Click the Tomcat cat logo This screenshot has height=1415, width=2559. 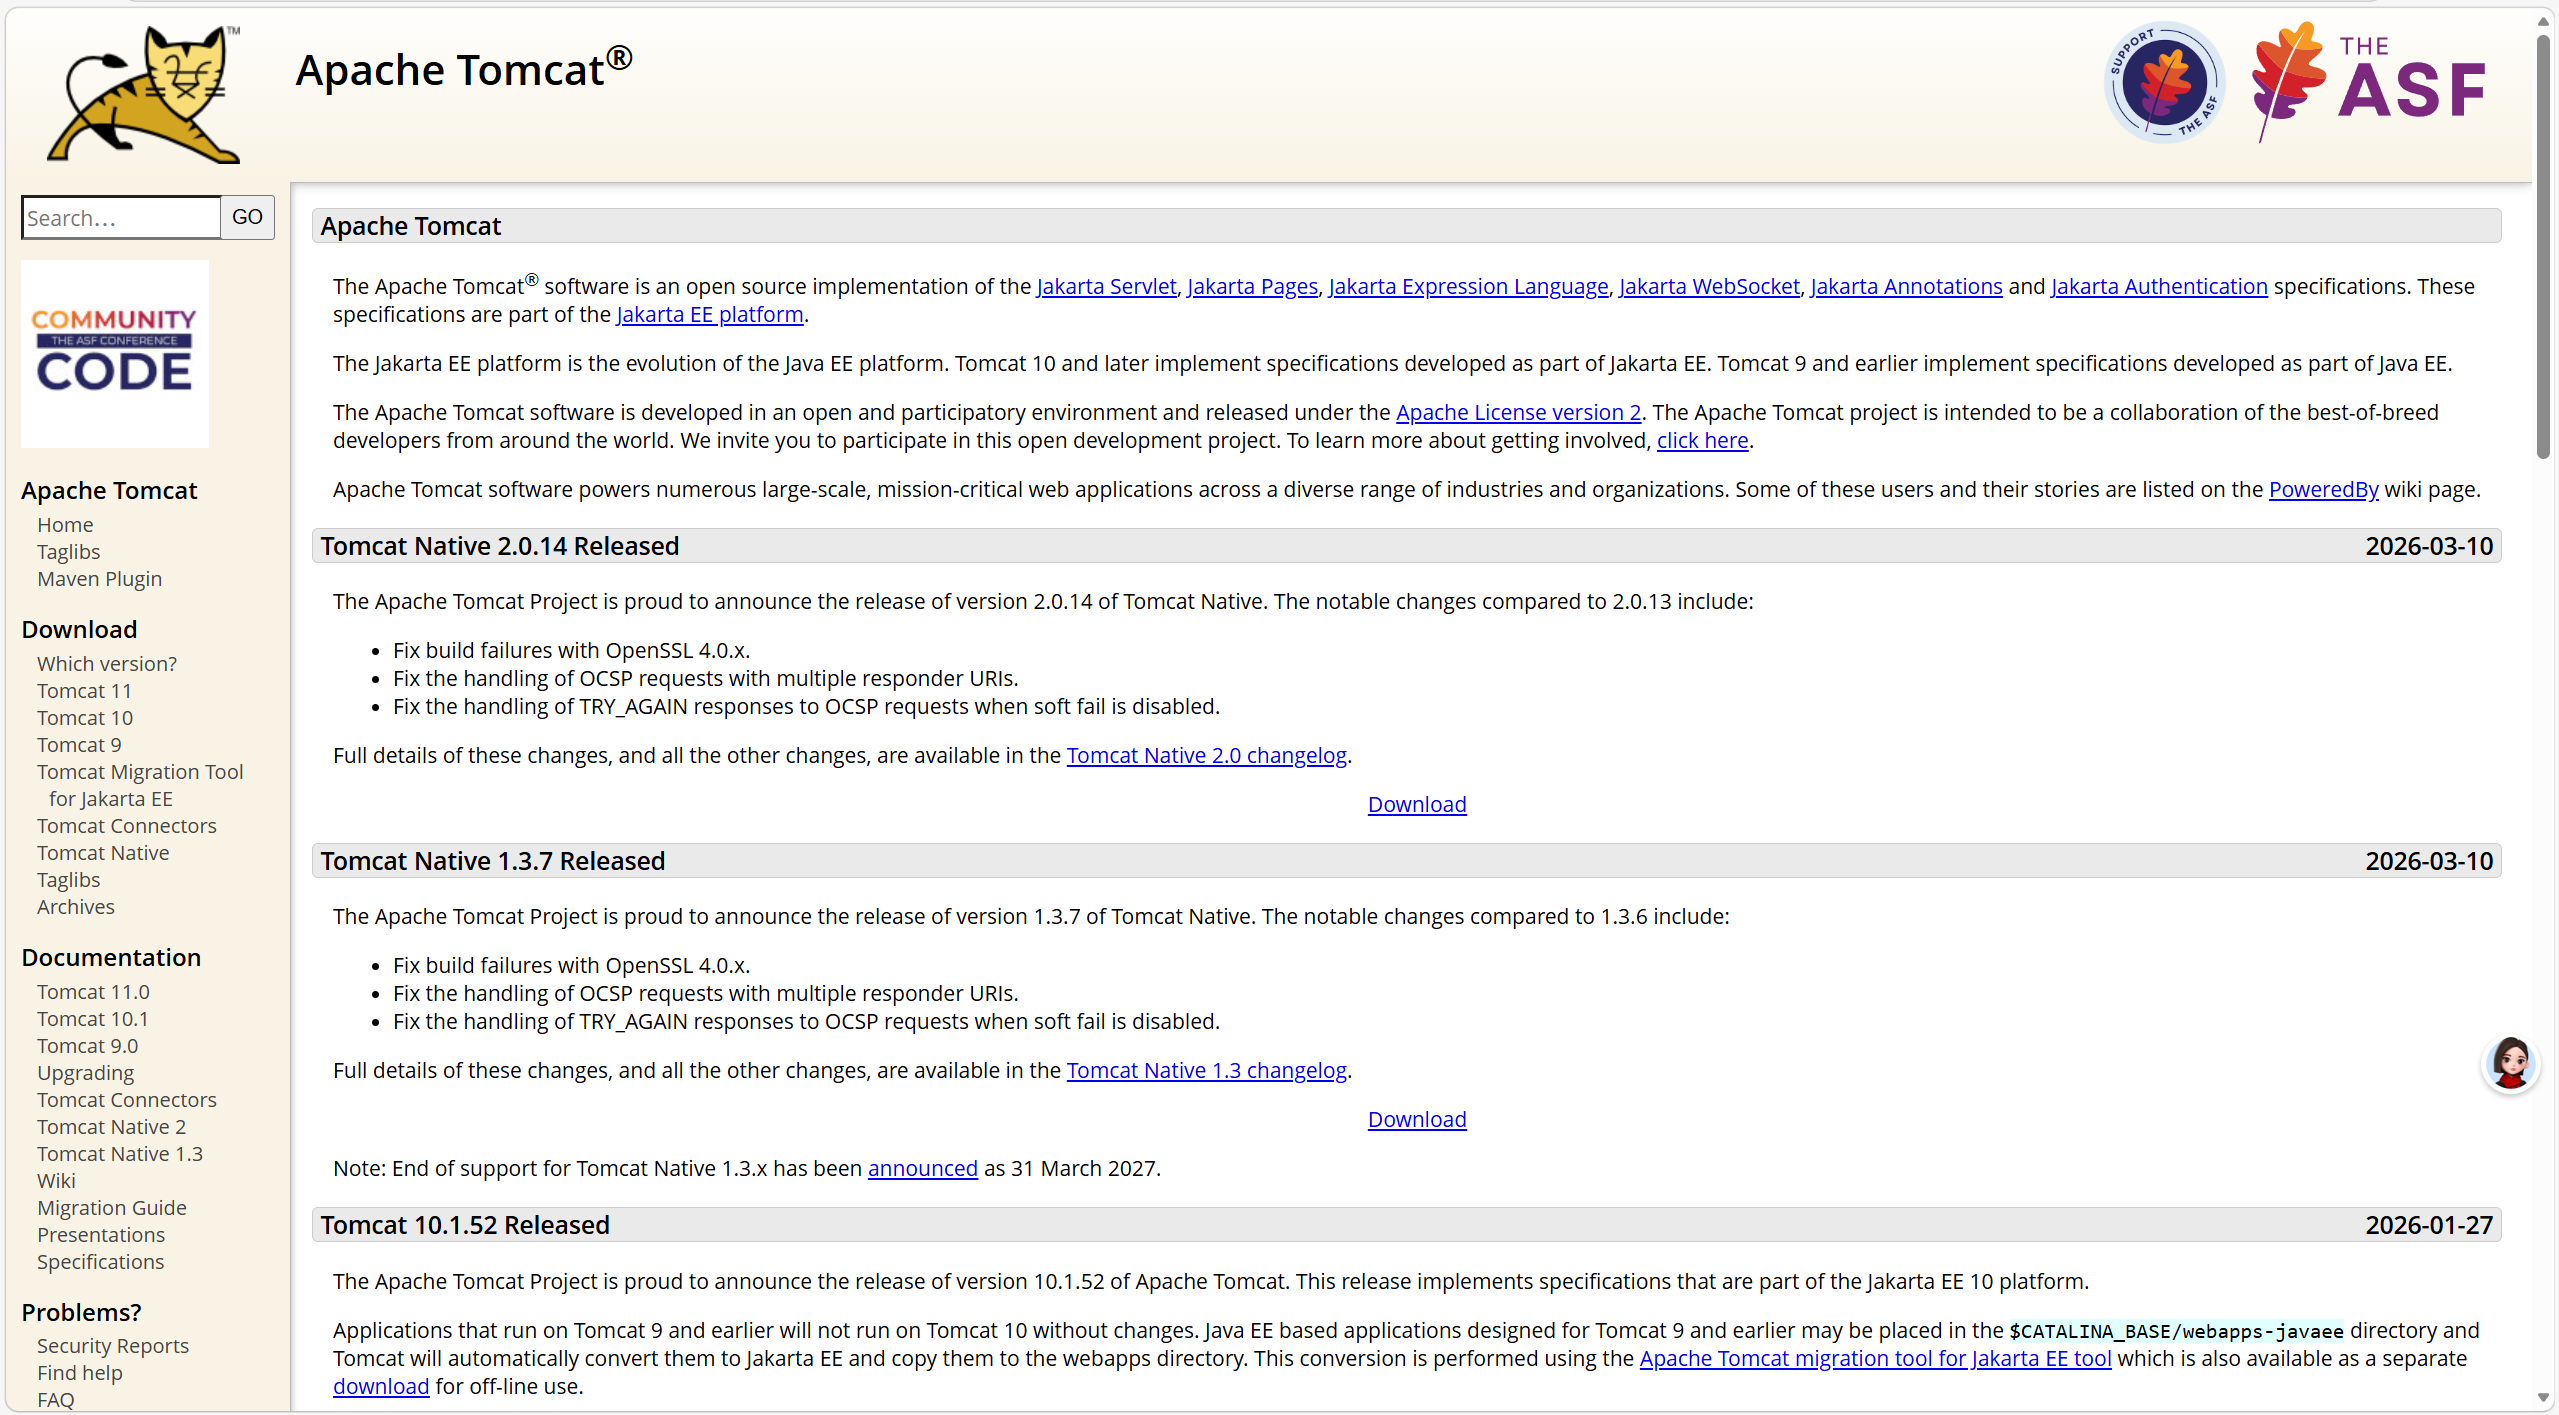click(145, 95)
